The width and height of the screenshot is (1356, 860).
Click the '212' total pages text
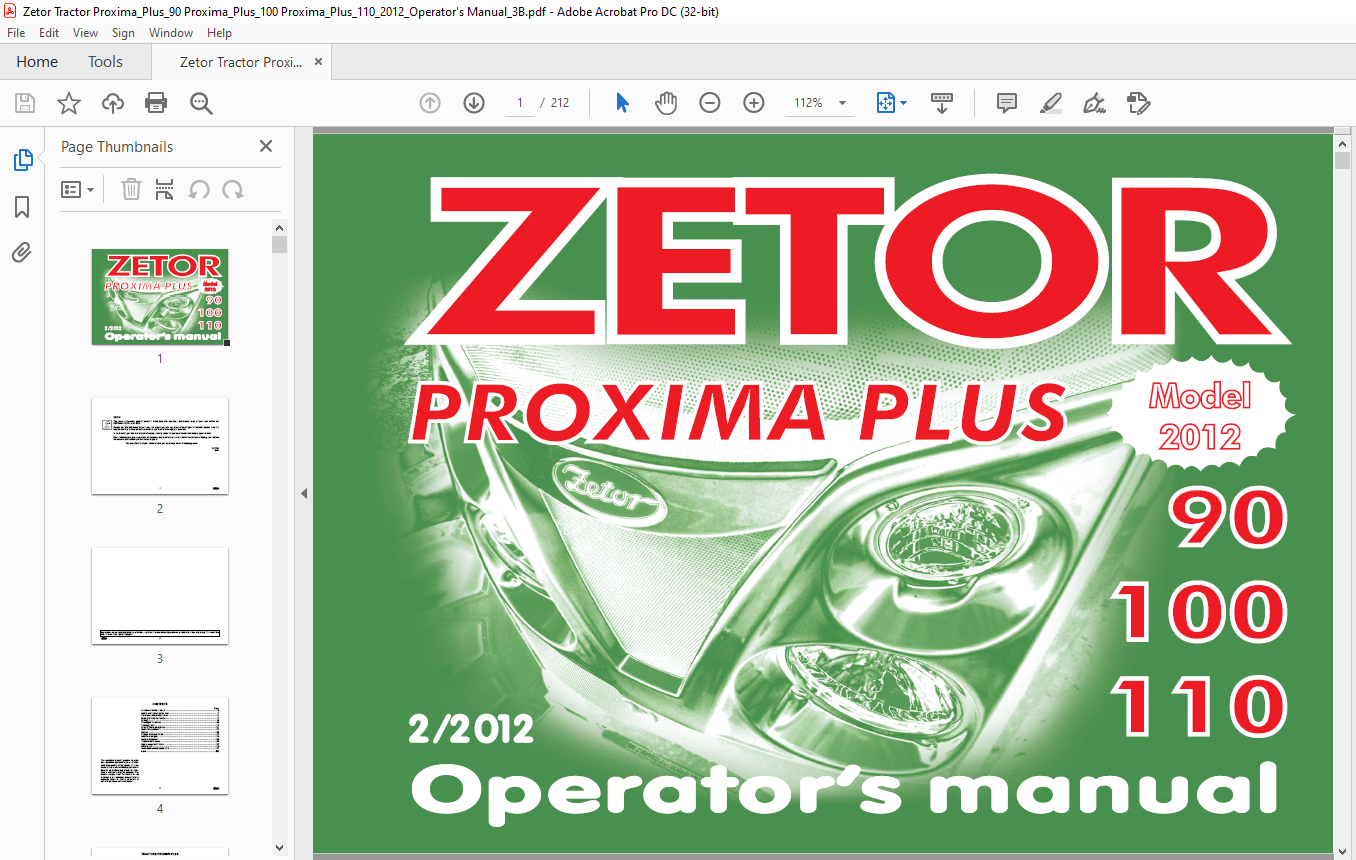(x=560, y=103)
